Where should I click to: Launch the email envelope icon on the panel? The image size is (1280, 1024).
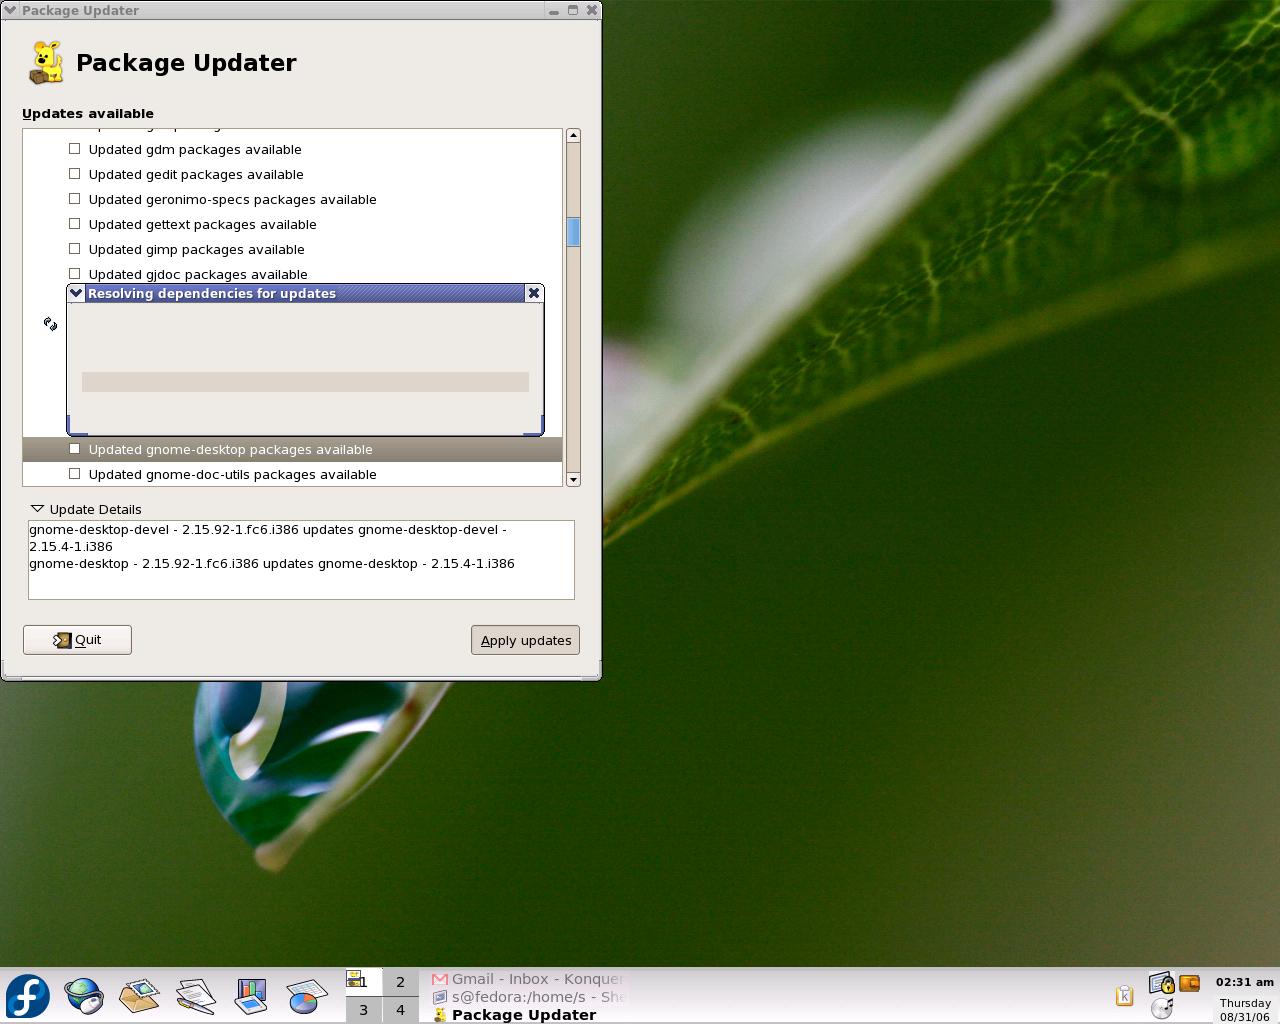[140, 996]
